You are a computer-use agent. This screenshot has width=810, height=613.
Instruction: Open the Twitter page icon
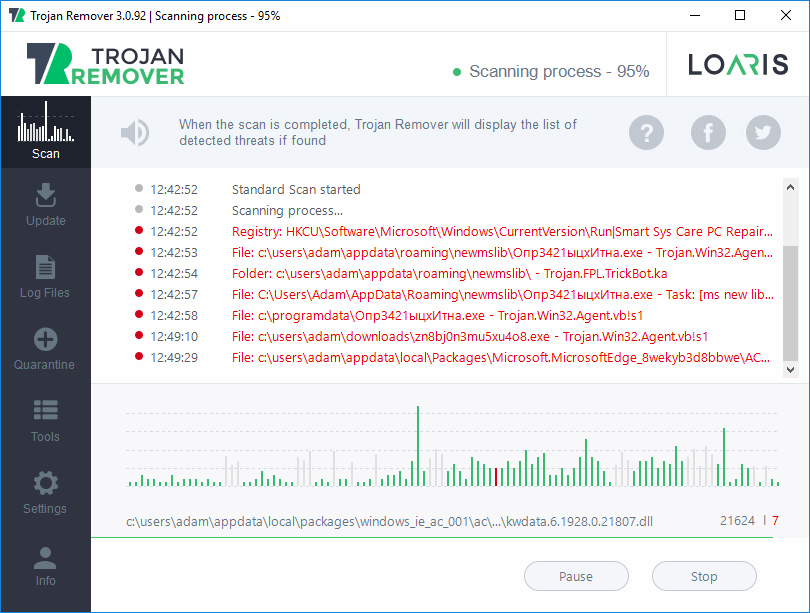point(763,133)
